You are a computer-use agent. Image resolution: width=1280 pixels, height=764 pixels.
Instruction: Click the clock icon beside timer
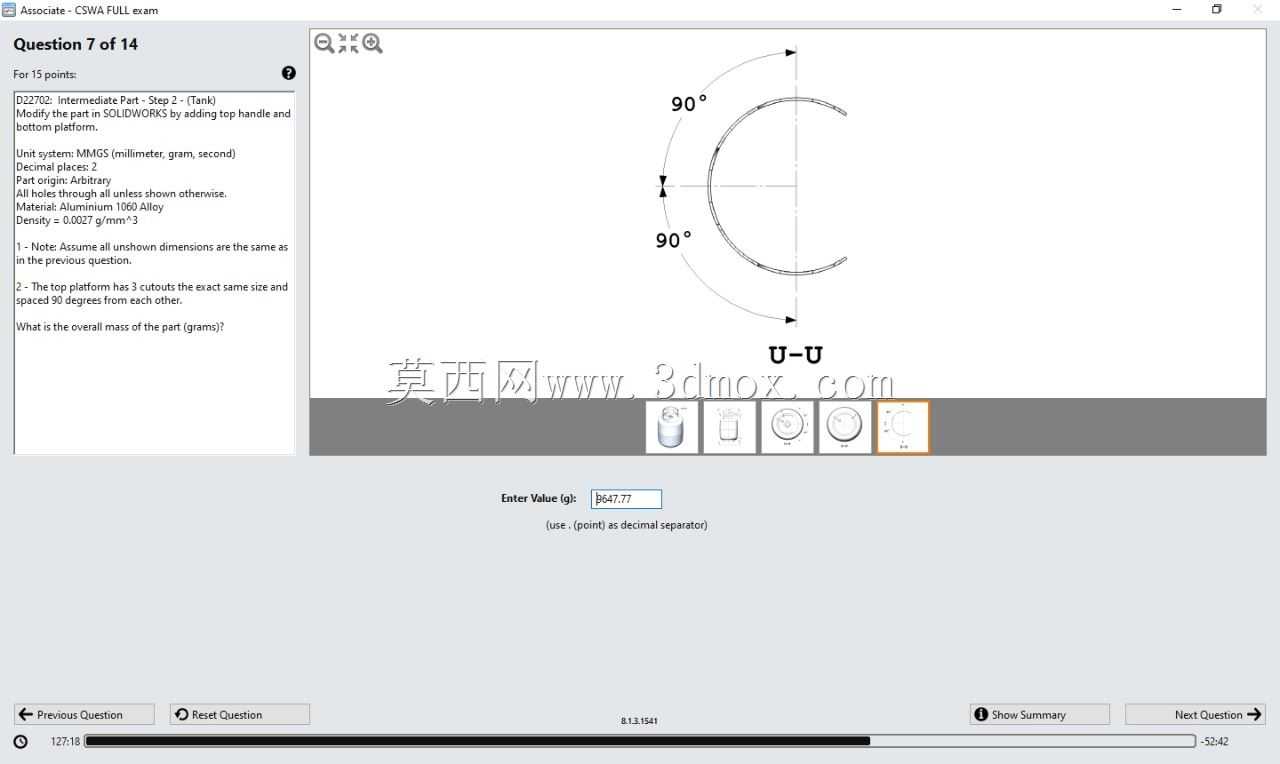point(21,742)
